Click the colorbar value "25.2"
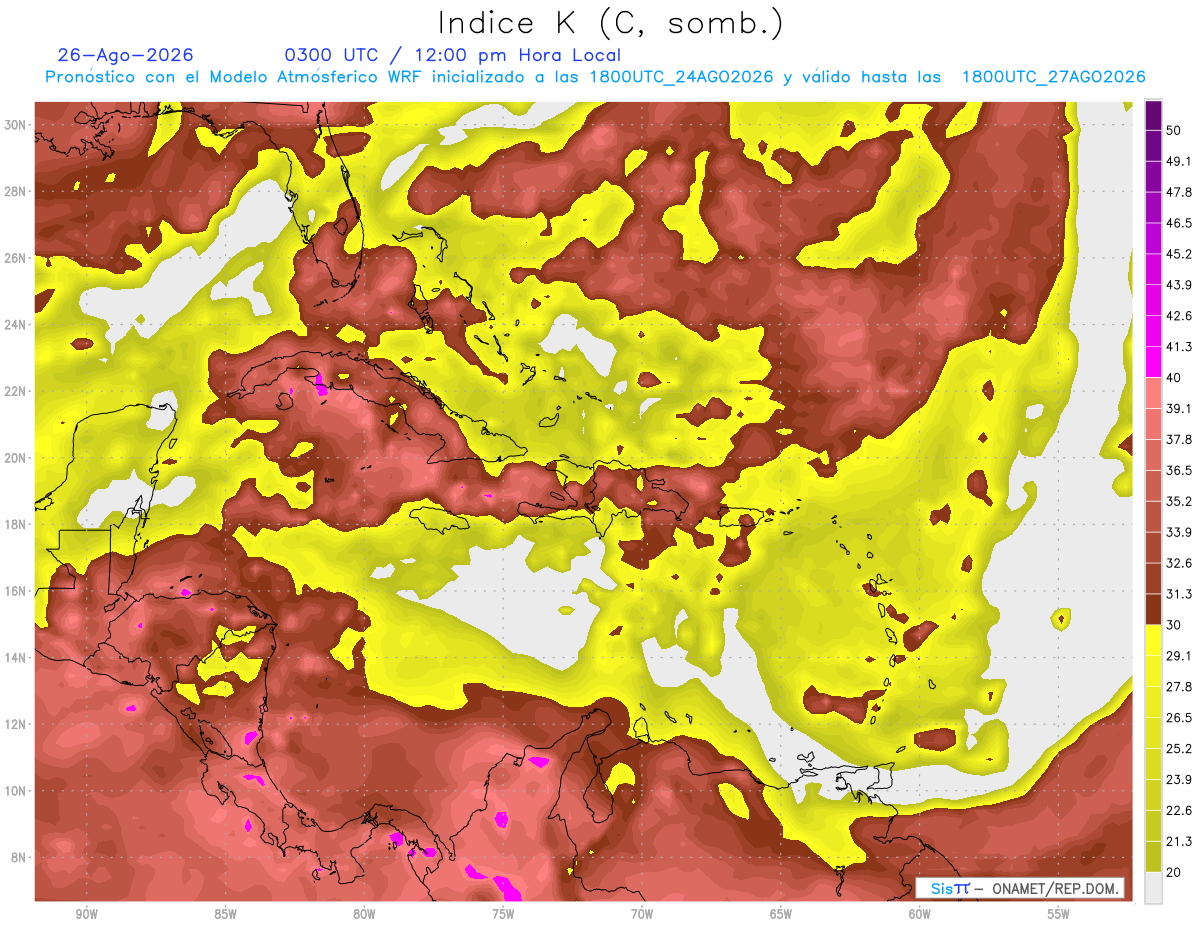Screen dimensions: 1200x927 click(1178, 749)
